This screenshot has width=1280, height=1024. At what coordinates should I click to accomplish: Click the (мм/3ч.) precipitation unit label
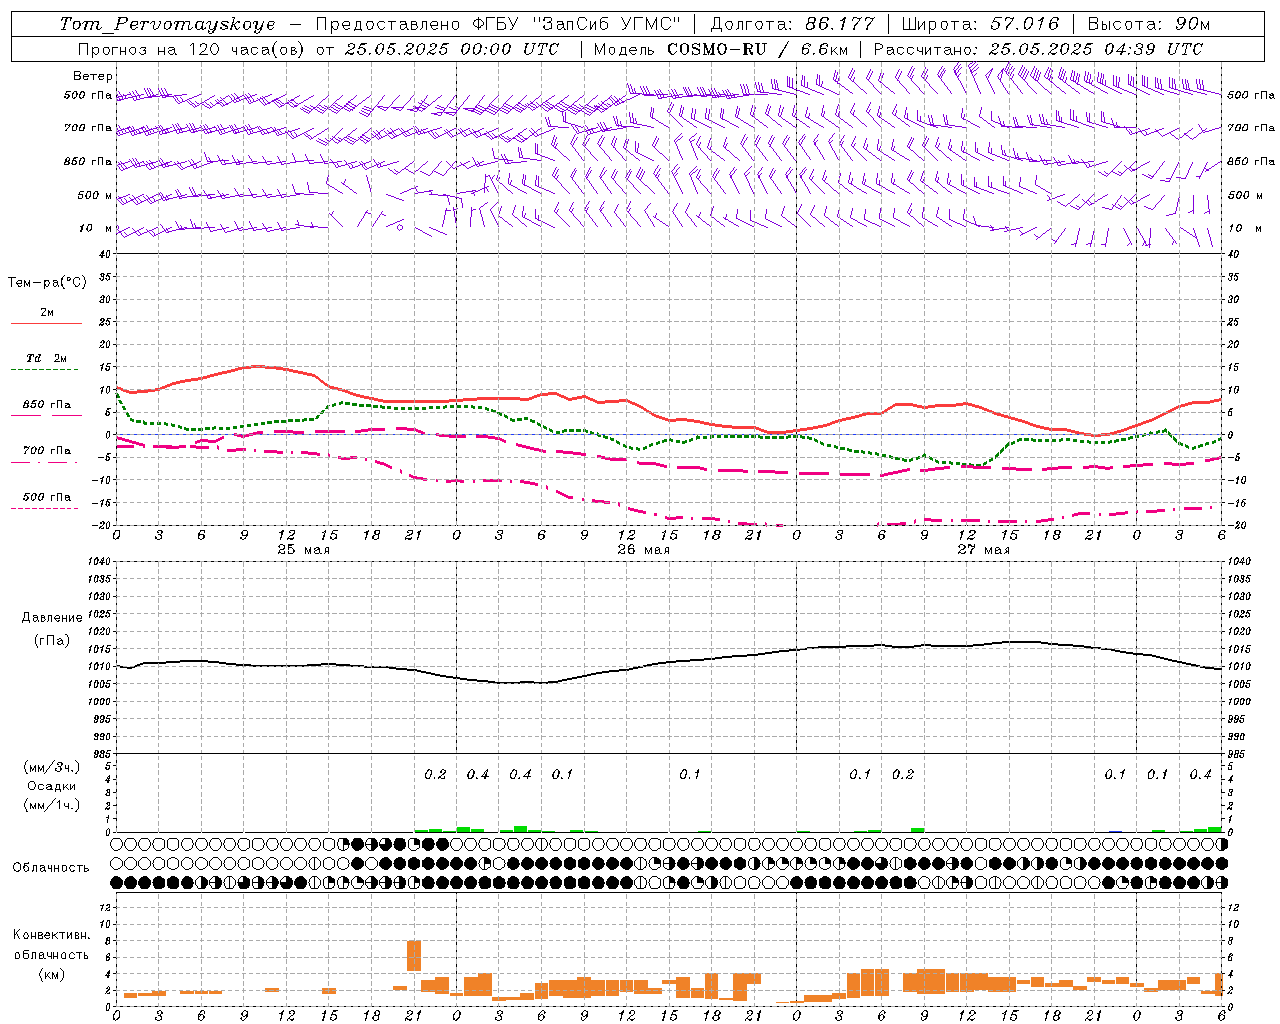pos(52,767)
